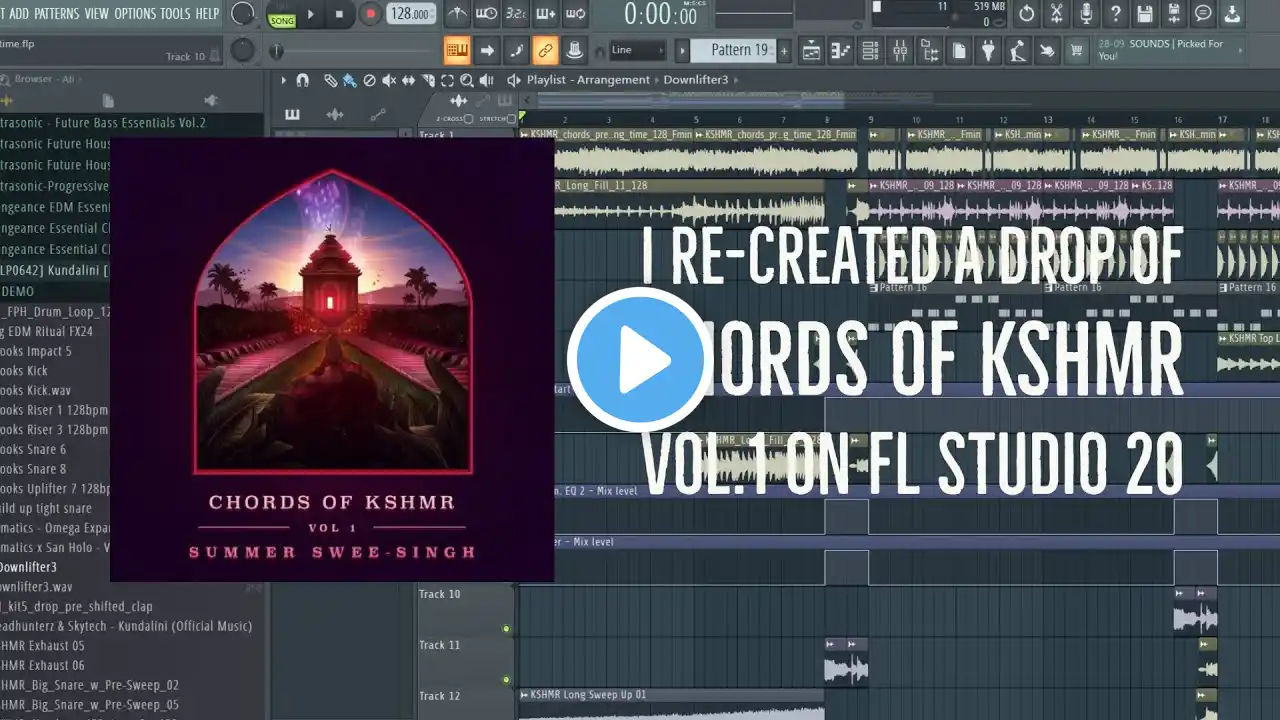Open the Line snap dropdown
1280x720 pixels.
[637, 51]
